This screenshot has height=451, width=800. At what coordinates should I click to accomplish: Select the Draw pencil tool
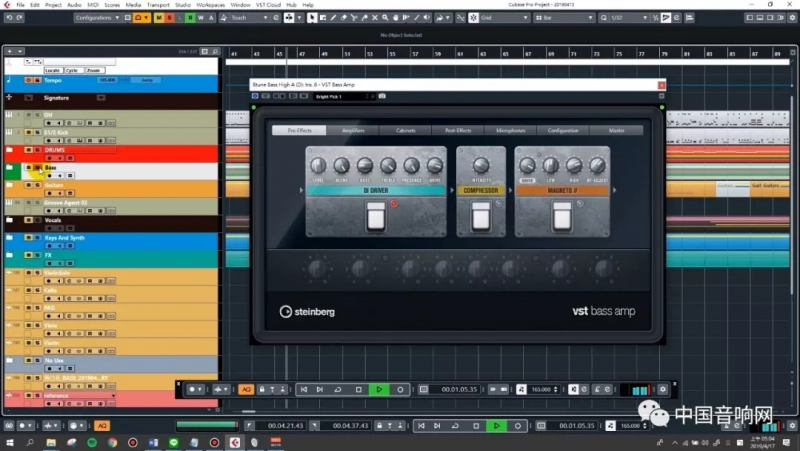pos(333,18)
